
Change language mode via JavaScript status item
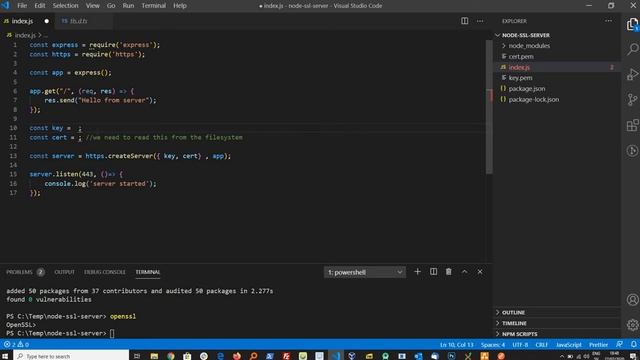tap(569, 344)
